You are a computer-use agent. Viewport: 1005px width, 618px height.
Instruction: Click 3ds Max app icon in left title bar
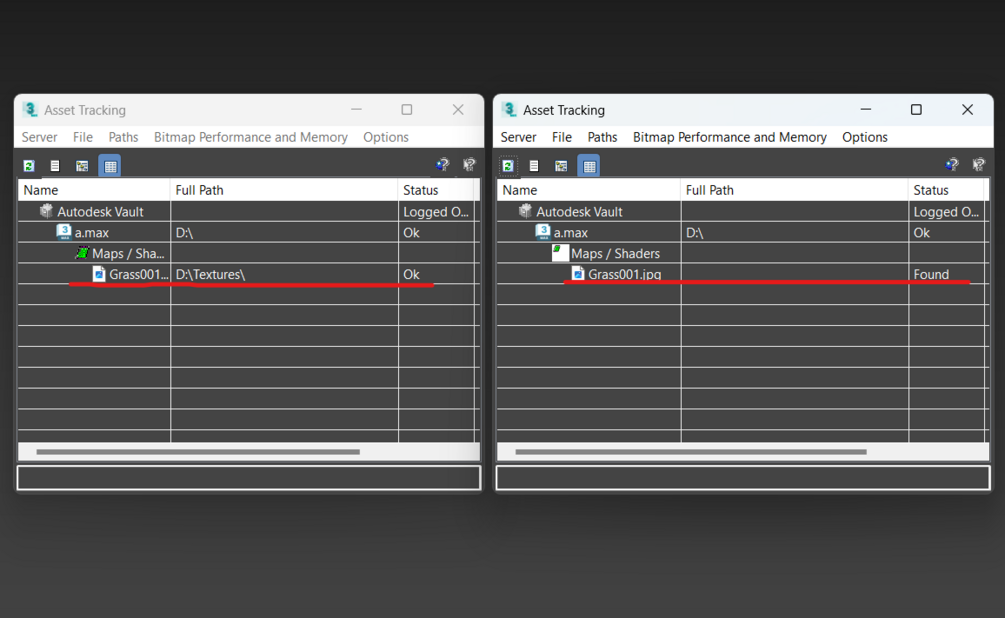[x=29, y=110]
